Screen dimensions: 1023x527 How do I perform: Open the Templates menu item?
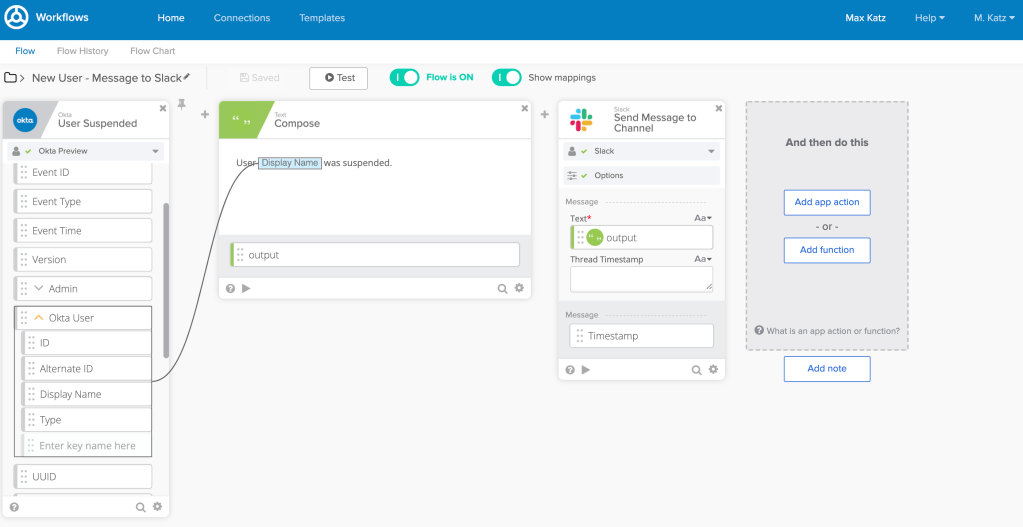pos(322,18)
